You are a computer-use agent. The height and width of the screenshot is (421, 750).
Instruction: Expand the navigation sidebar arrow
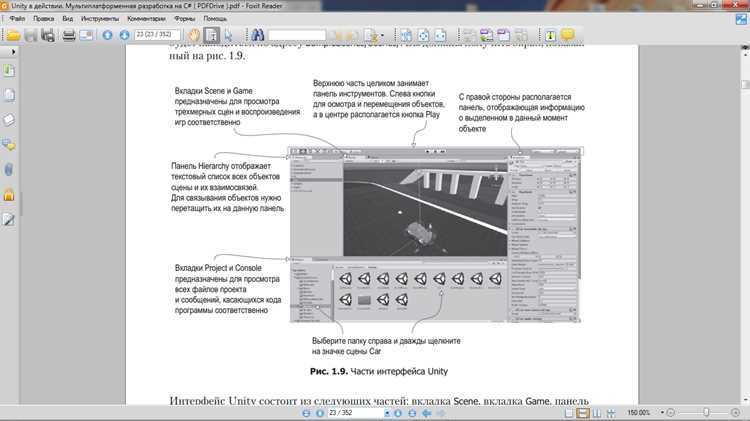click(x=13, y=52)
